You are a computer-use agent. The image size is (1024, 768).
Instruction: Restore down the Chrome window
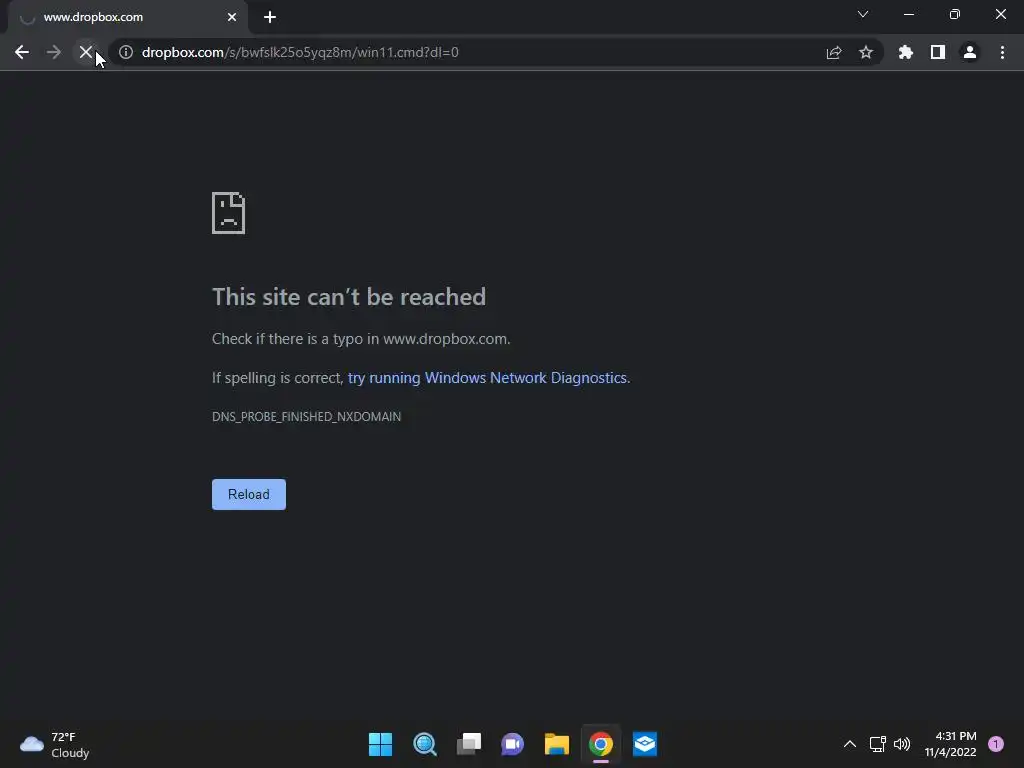click(x=955, y=14)
